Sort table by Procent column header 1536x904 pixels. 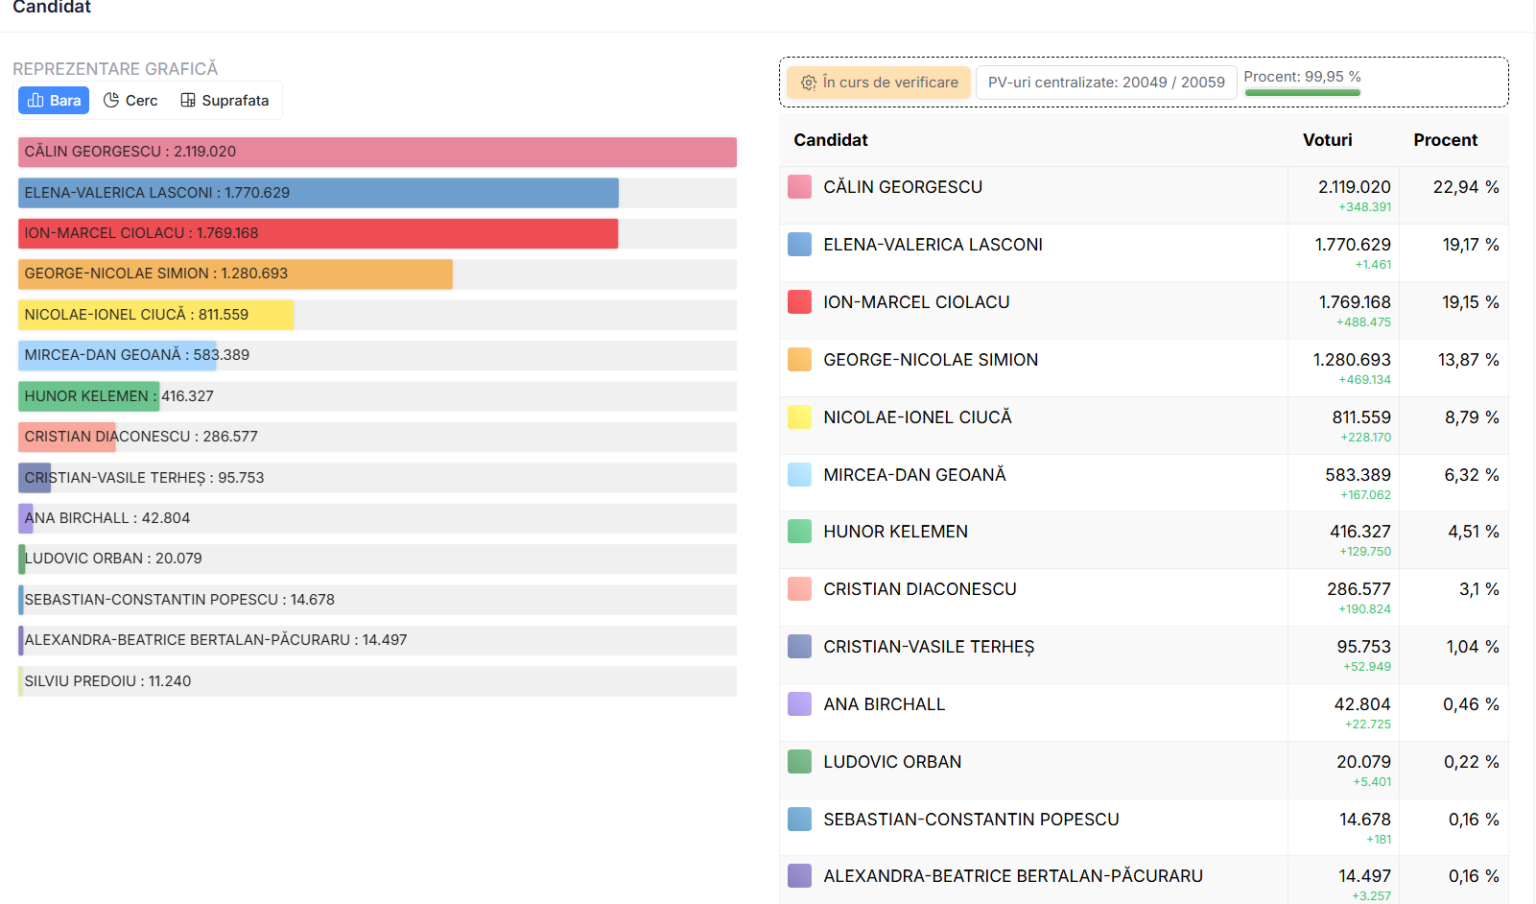coord(1444,140)
